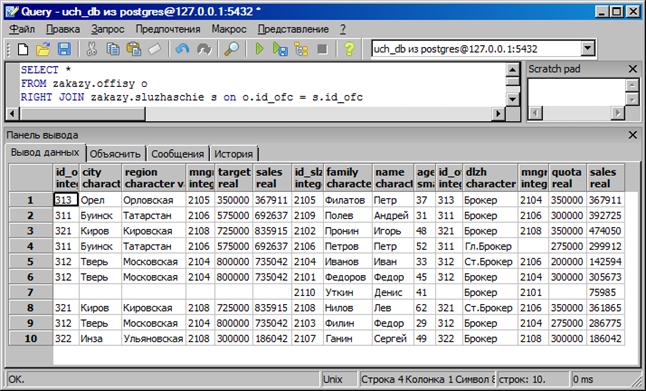Select row 10 header in results
Screen dimensions: 646x391
click(30, 339)
